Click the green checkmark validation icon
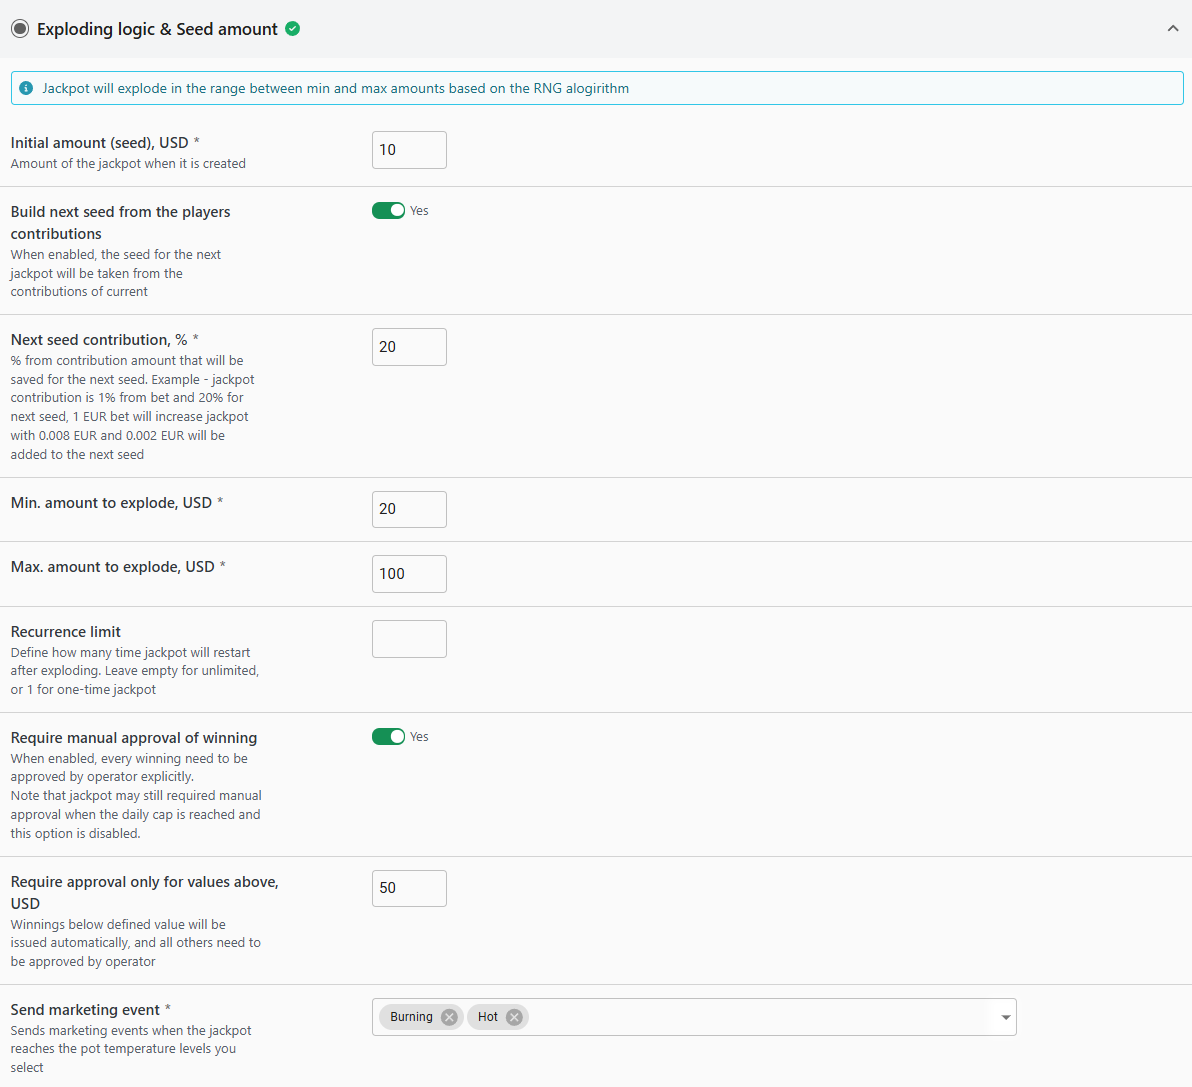This screenshot has width=1192, height=1087. tap(292, 29)
